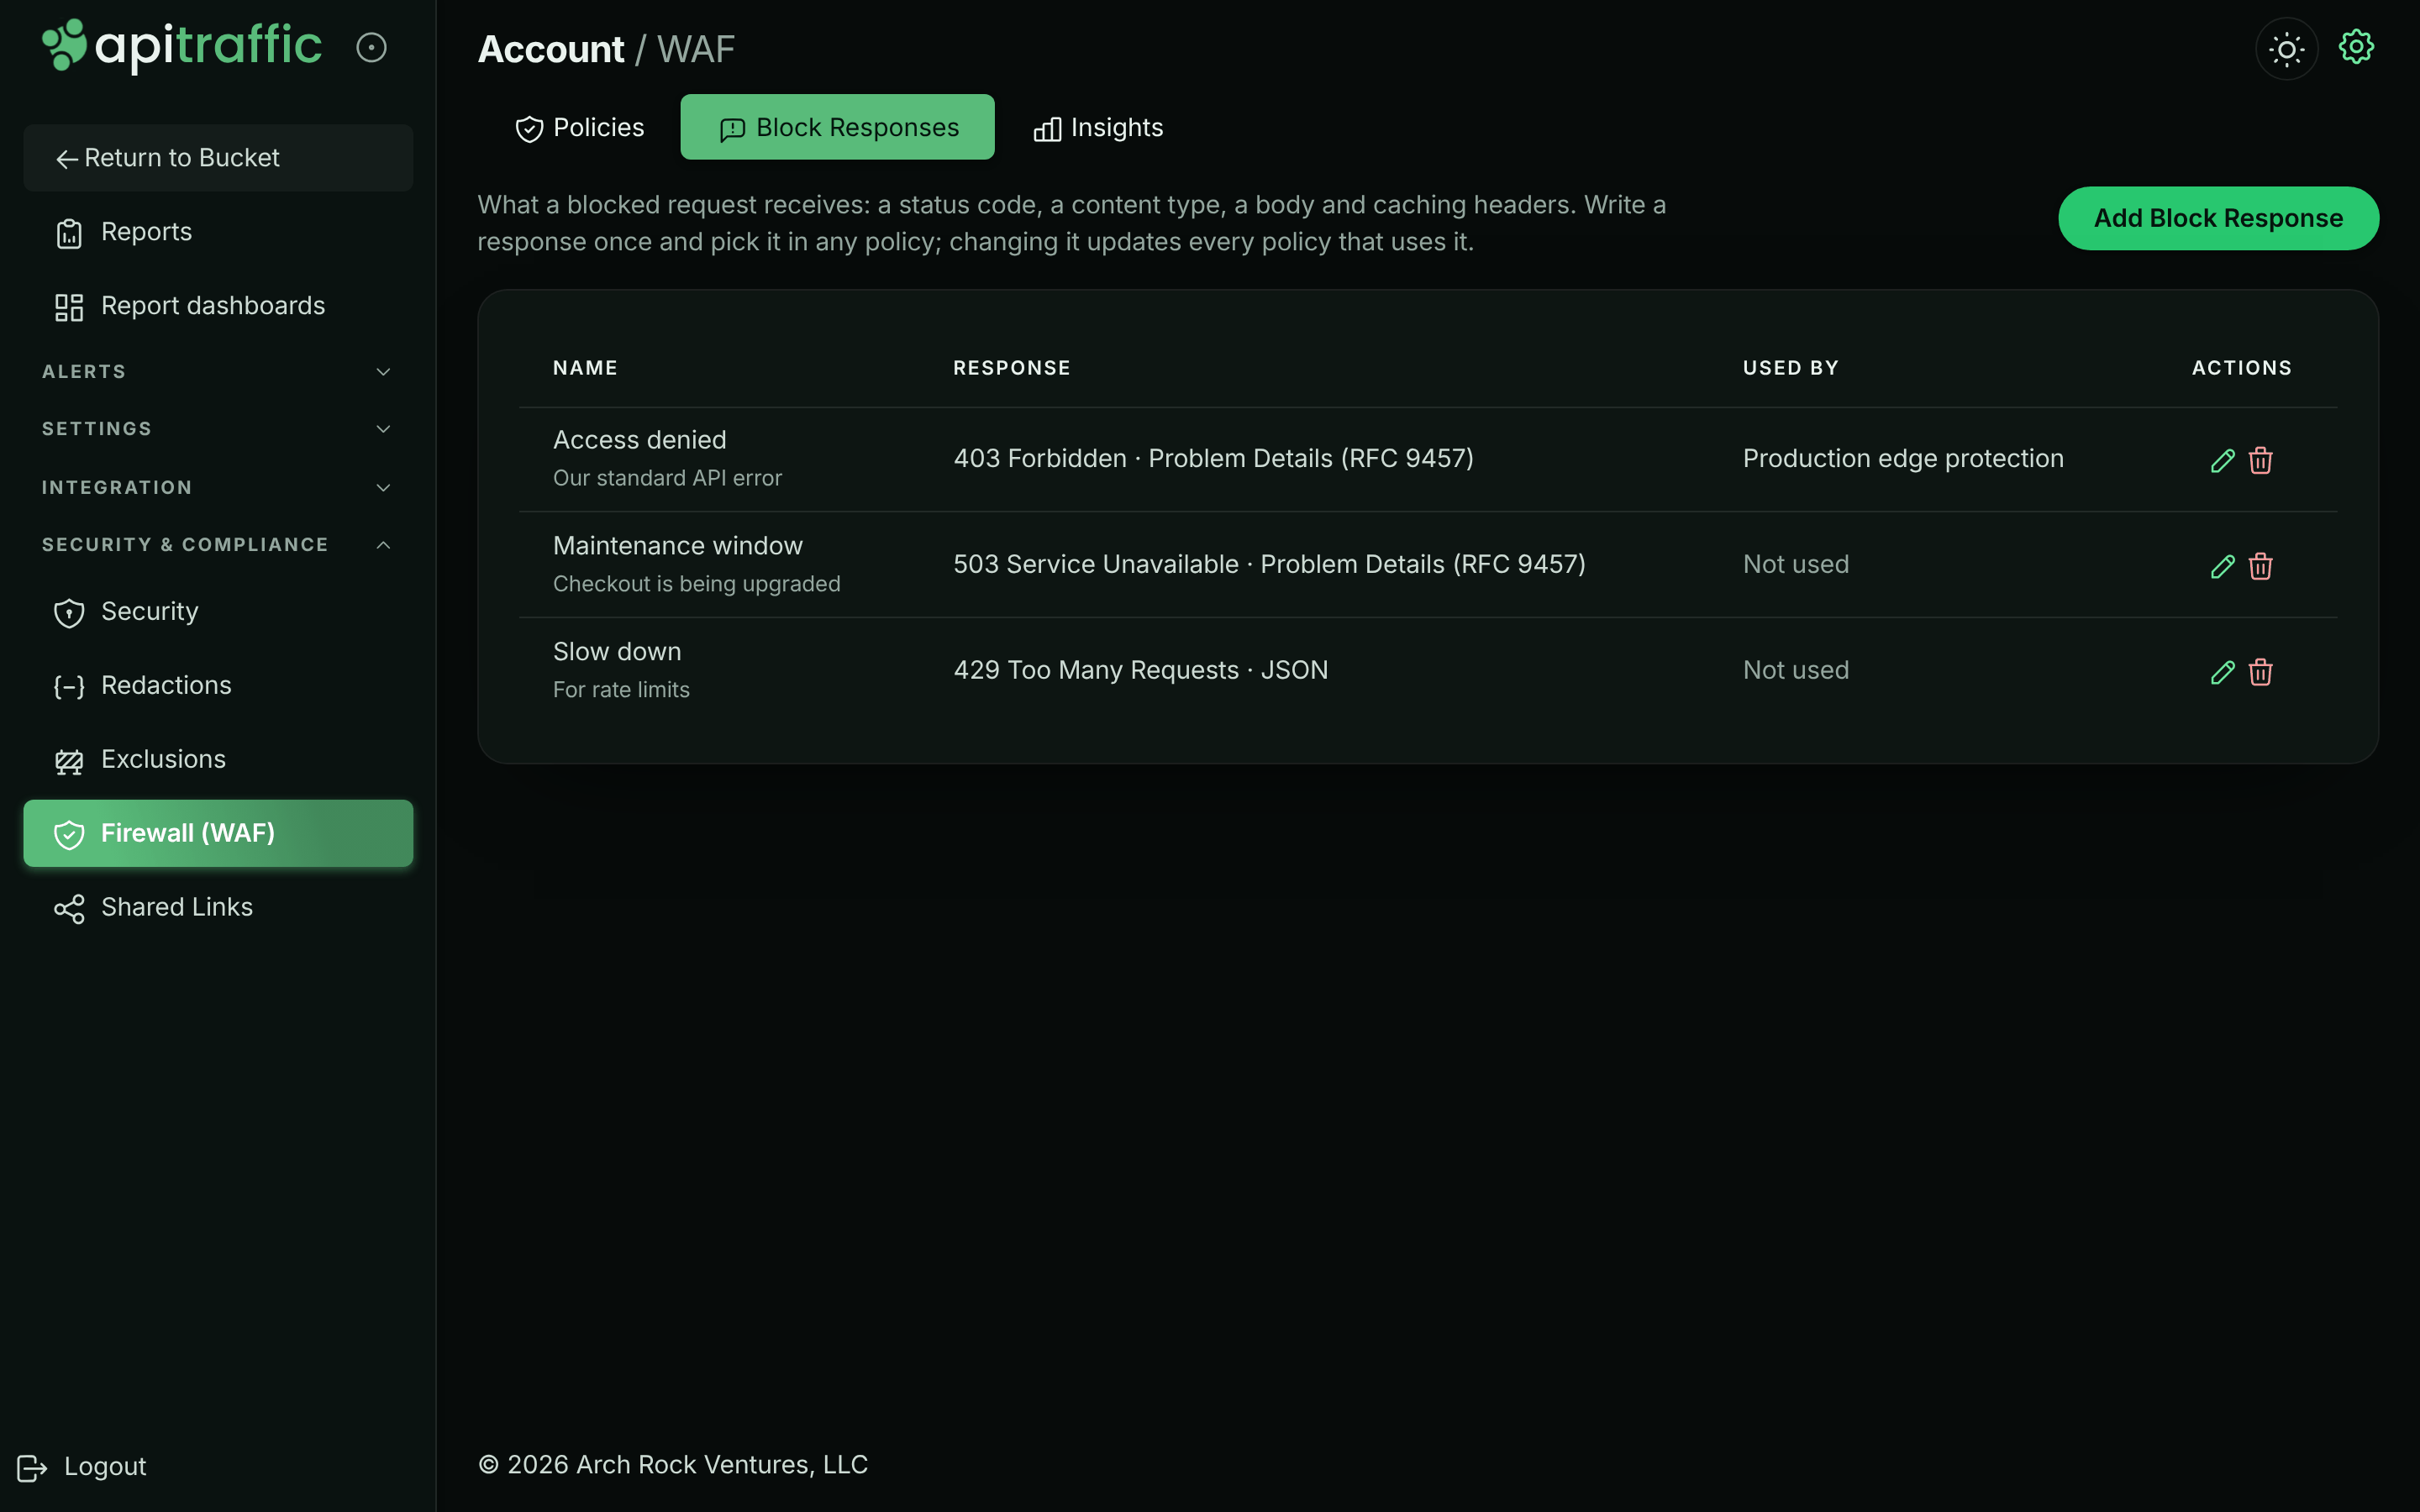Click the 503 Service Unavailable response cell
The image size is (2420, 1512).
point(1269,565)
